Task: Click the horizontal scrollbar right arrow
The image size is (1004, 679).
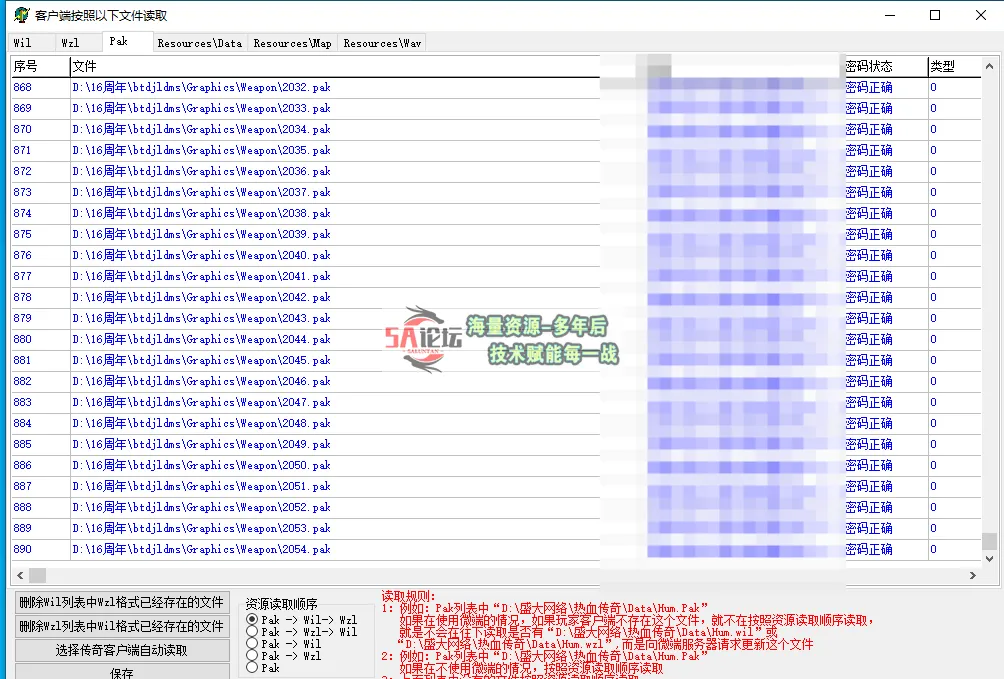Action: click(973, 575)
